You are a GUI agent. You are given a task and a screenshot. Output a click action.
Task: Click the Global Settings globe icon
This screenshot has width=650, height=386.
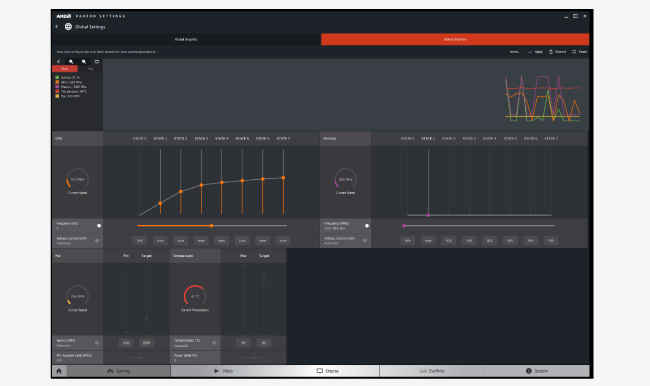(x=68, y=27)
